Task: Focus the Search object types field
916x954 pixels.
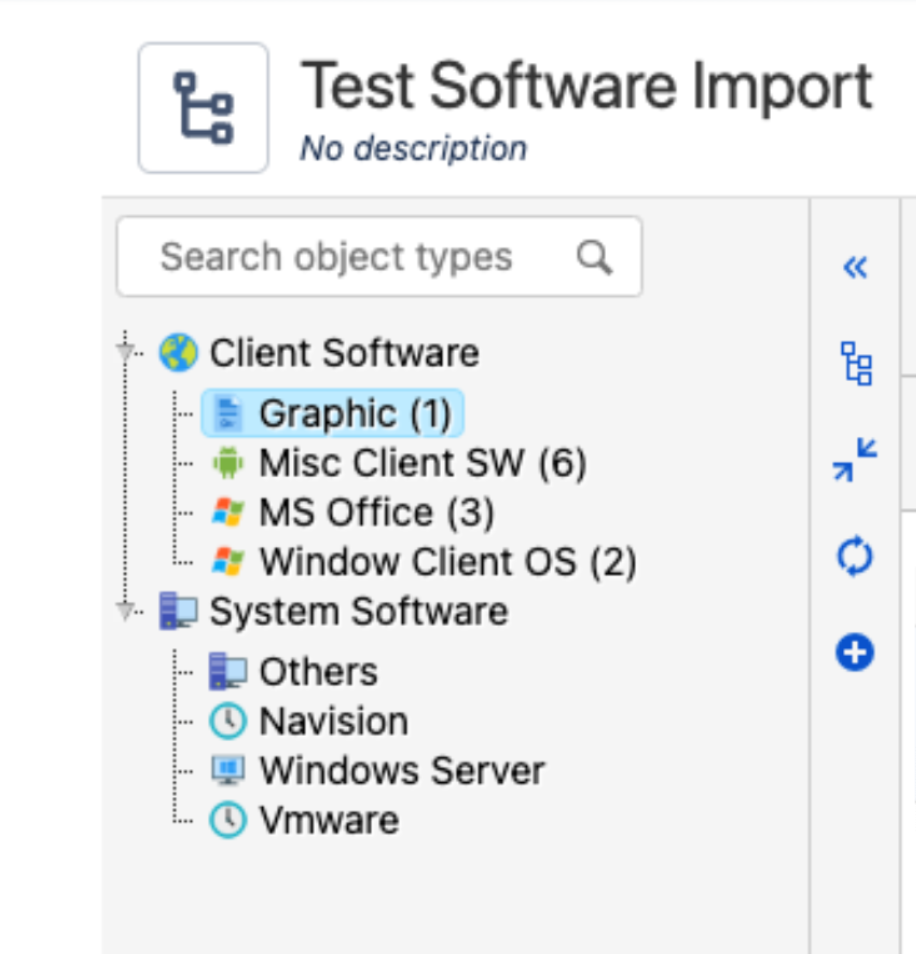Action: pyautogui.click(x=379, y=256)
